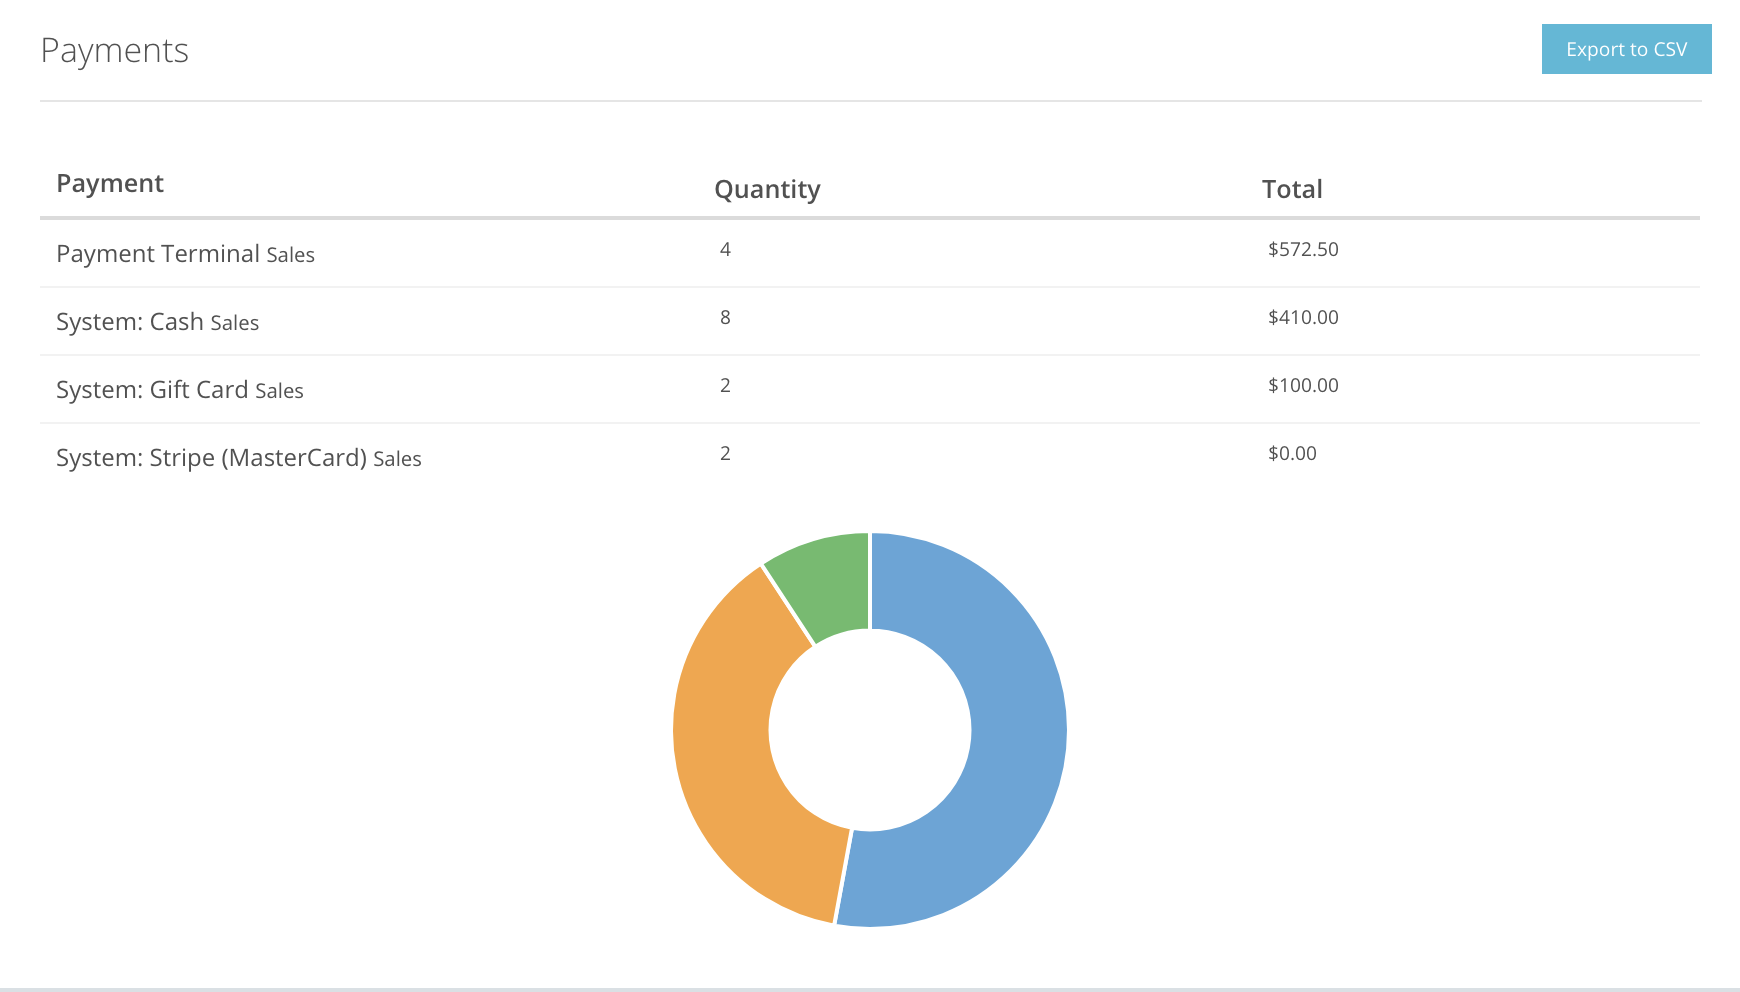The height and width of the screenshot is (992, 1740).
Task: Click quantity 8 for System: Cash
Action: pyautogui.click(x=724, y=317)
